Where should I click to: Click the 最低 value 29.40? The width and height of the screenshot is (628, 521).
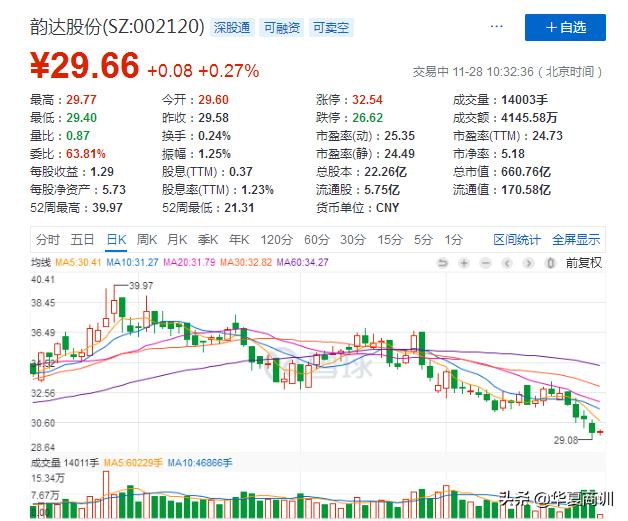pyautogui.click(x=81, y=118)
